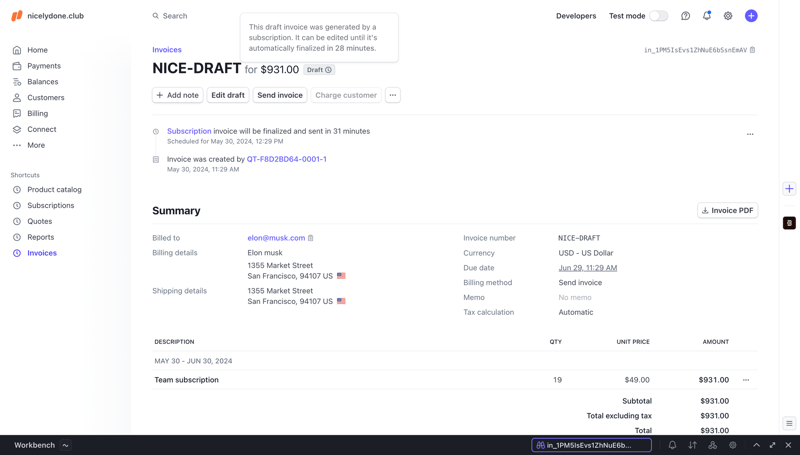The image size is (800, 455).
Task: Click the Workbench label
Action: click(x=34, y=445)
